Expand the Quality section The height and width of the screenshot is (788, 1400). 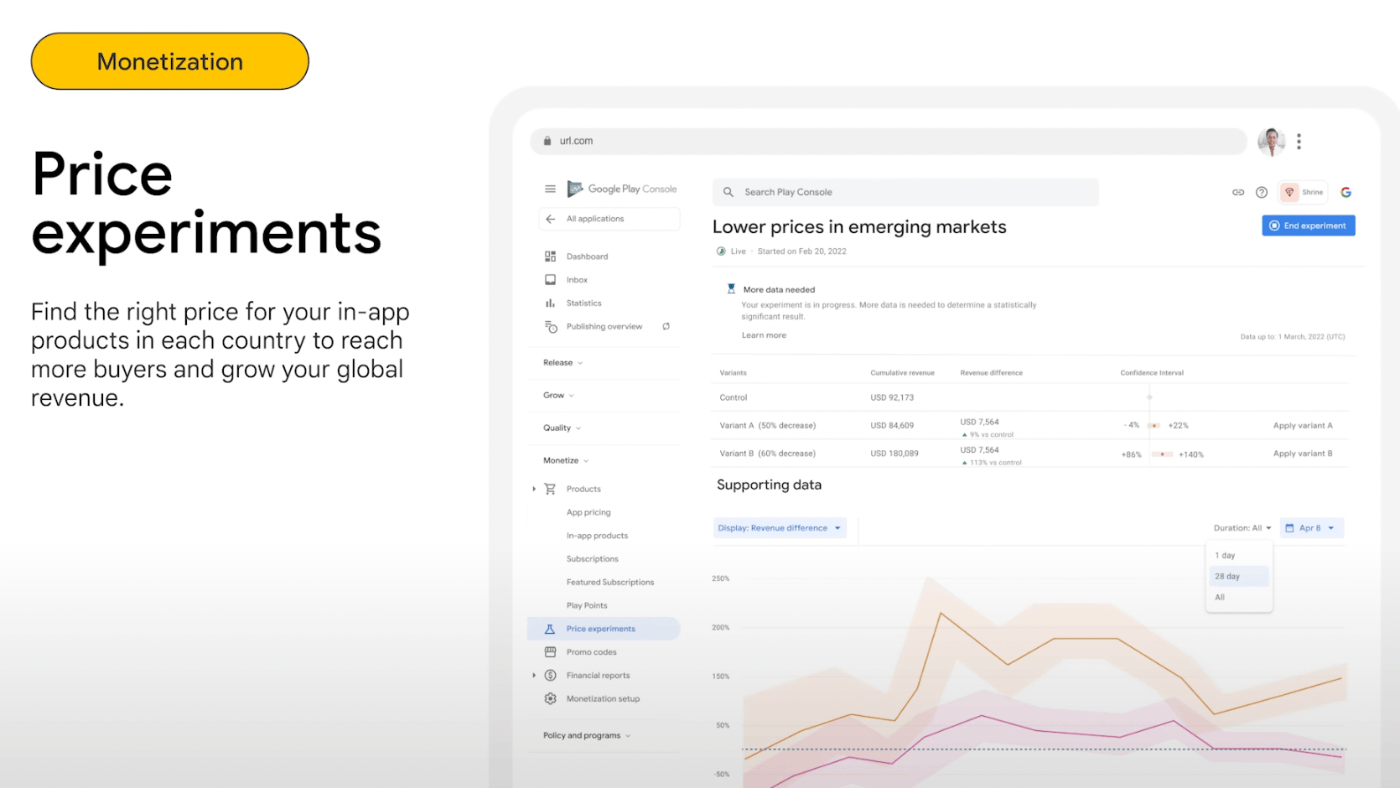pyautogui.click(x=562, y=428)
